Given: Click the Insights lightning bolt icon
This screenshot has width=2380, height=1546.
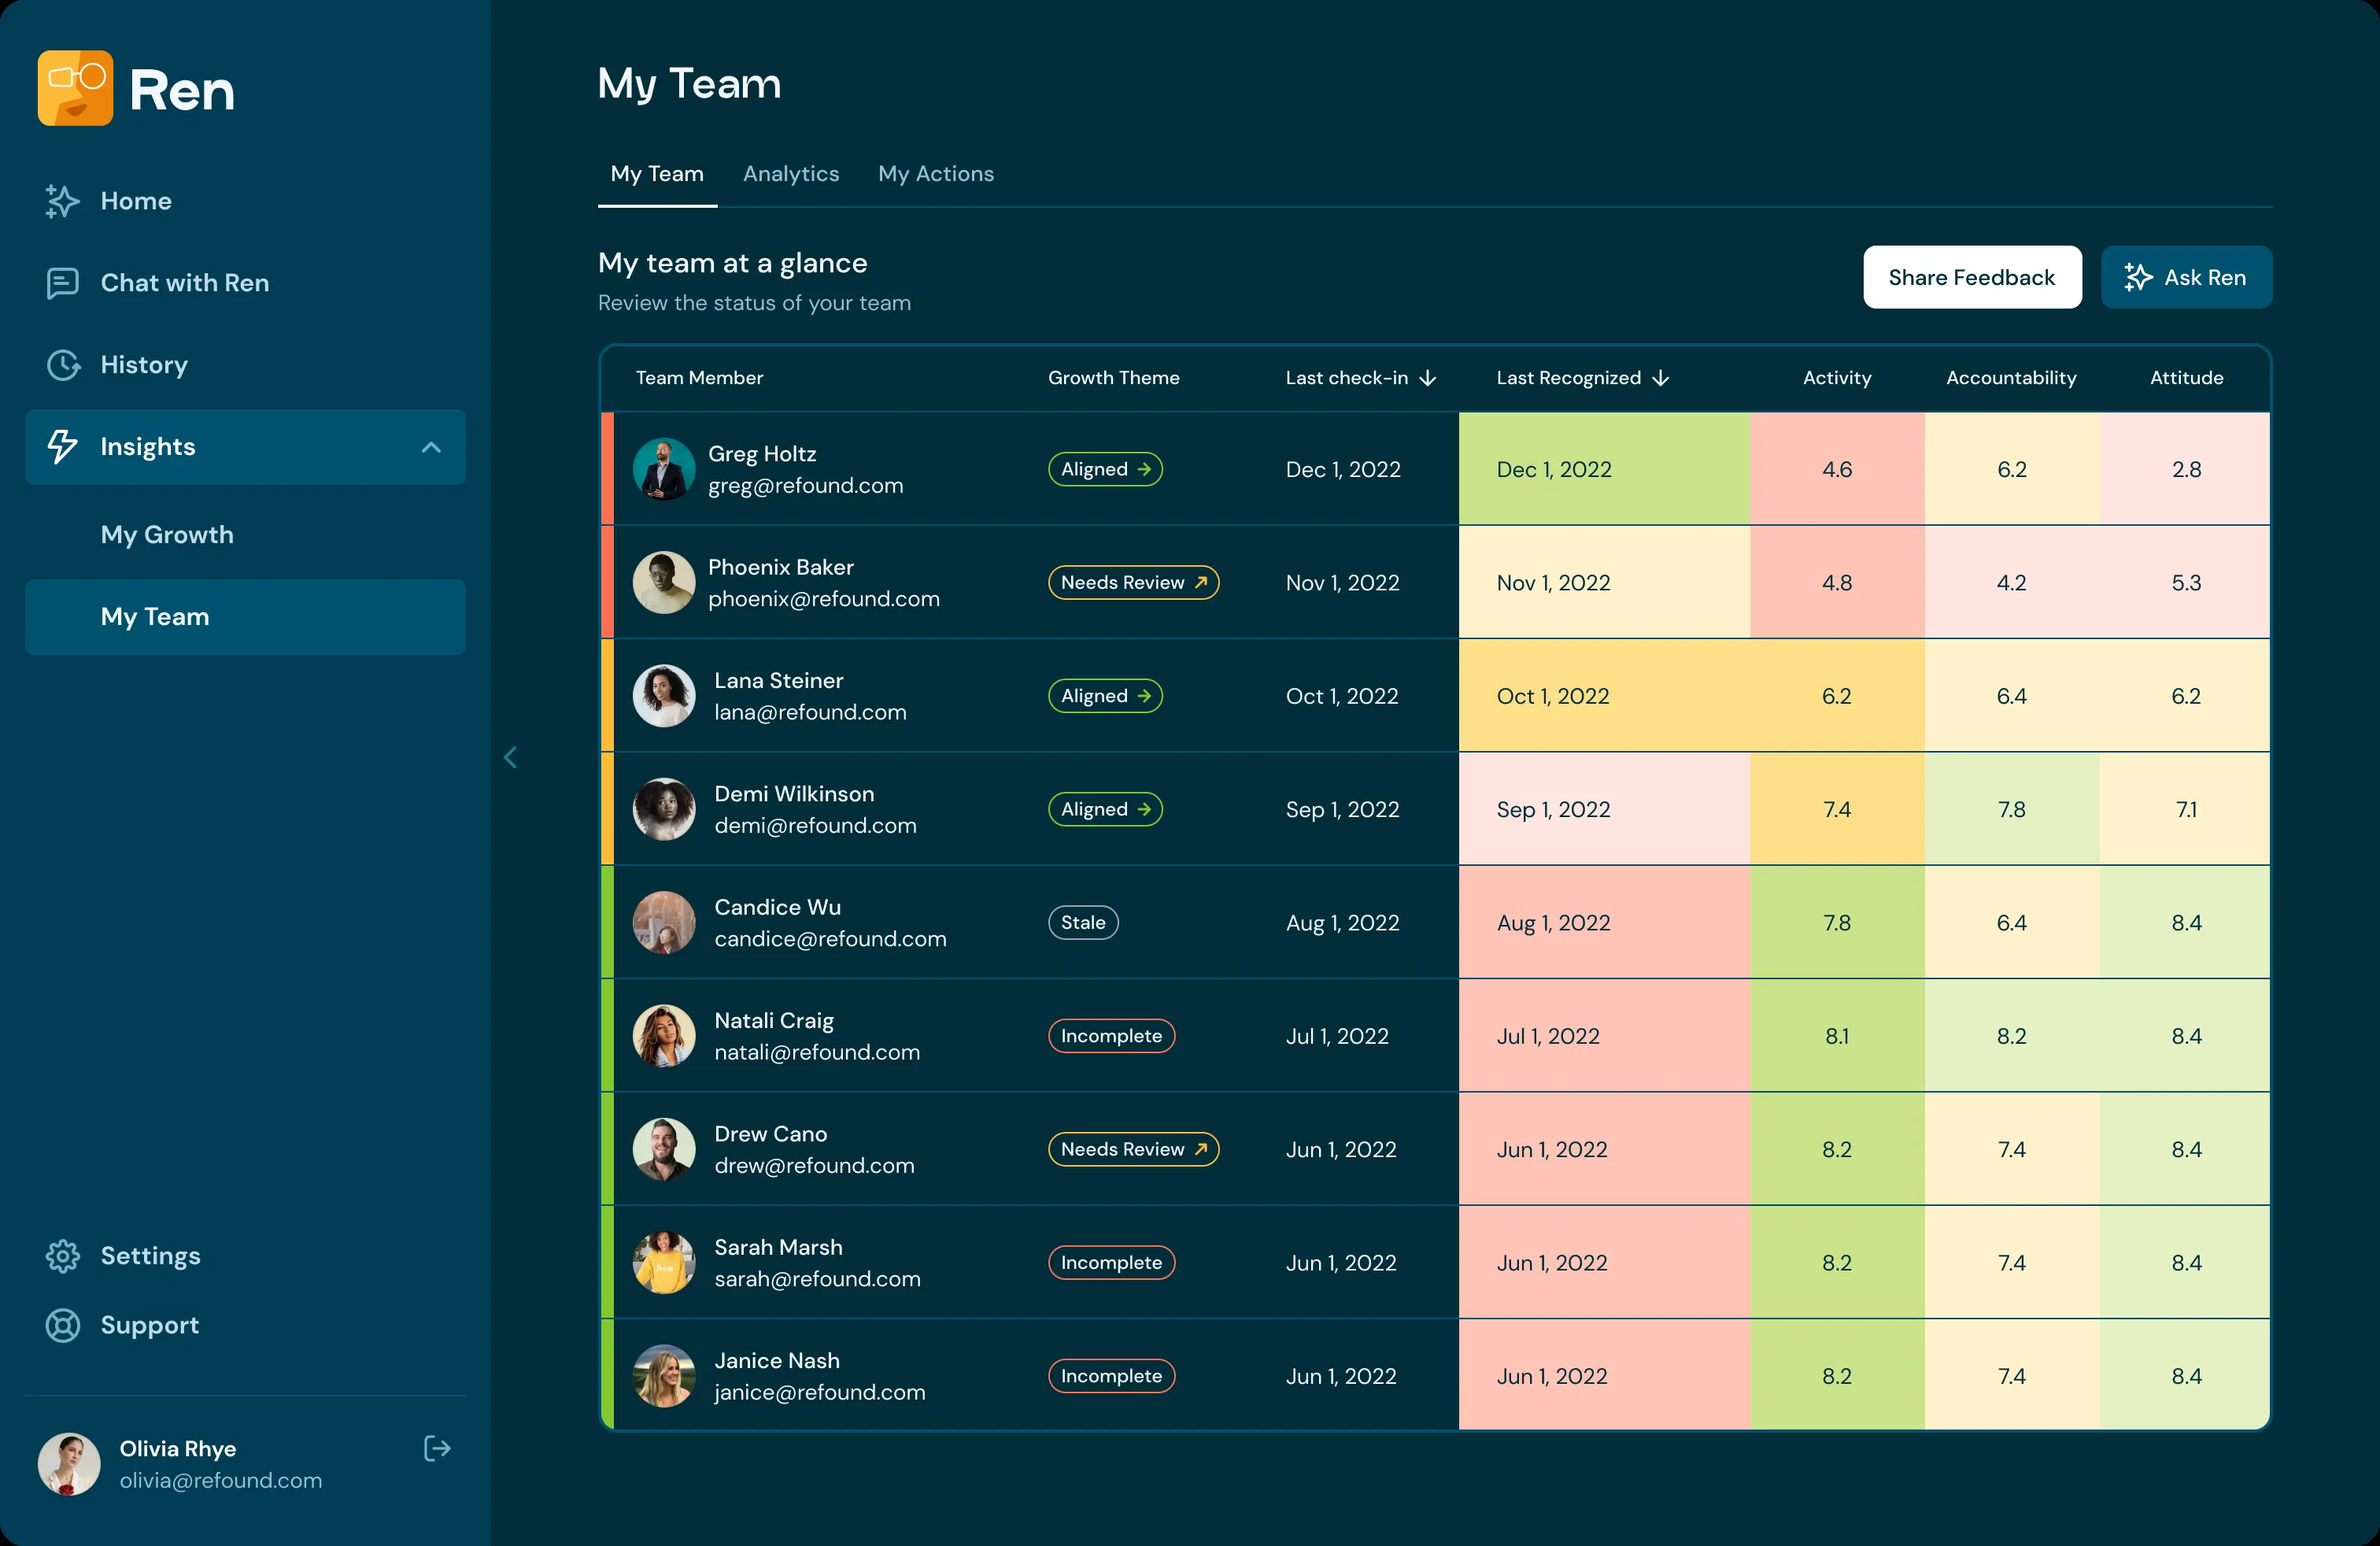Looking at the screenshot, I should coord(62,447).
